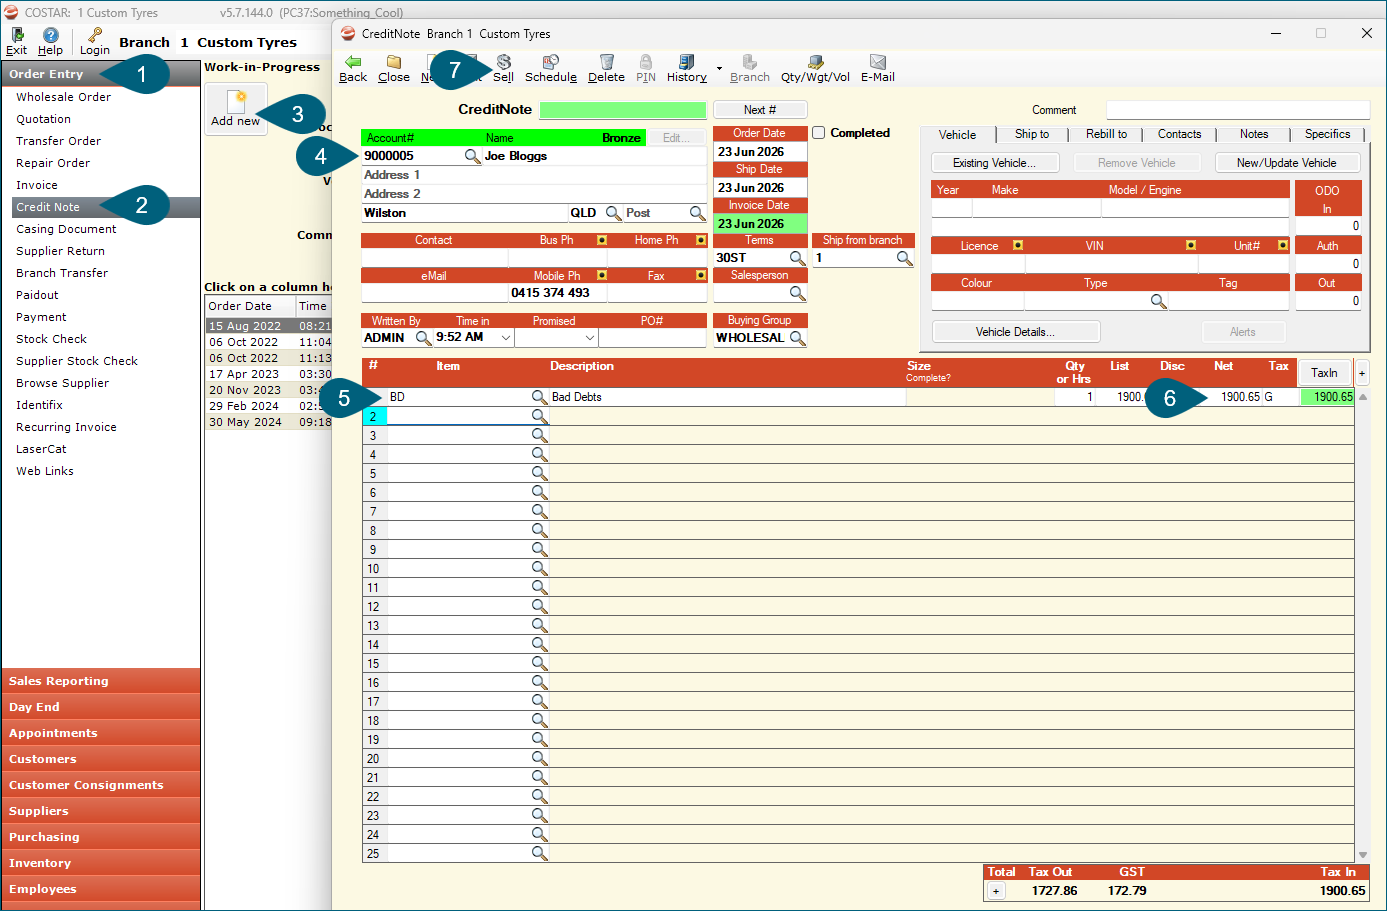Select Supplier Stock Check in sidebar

[77, 361]
